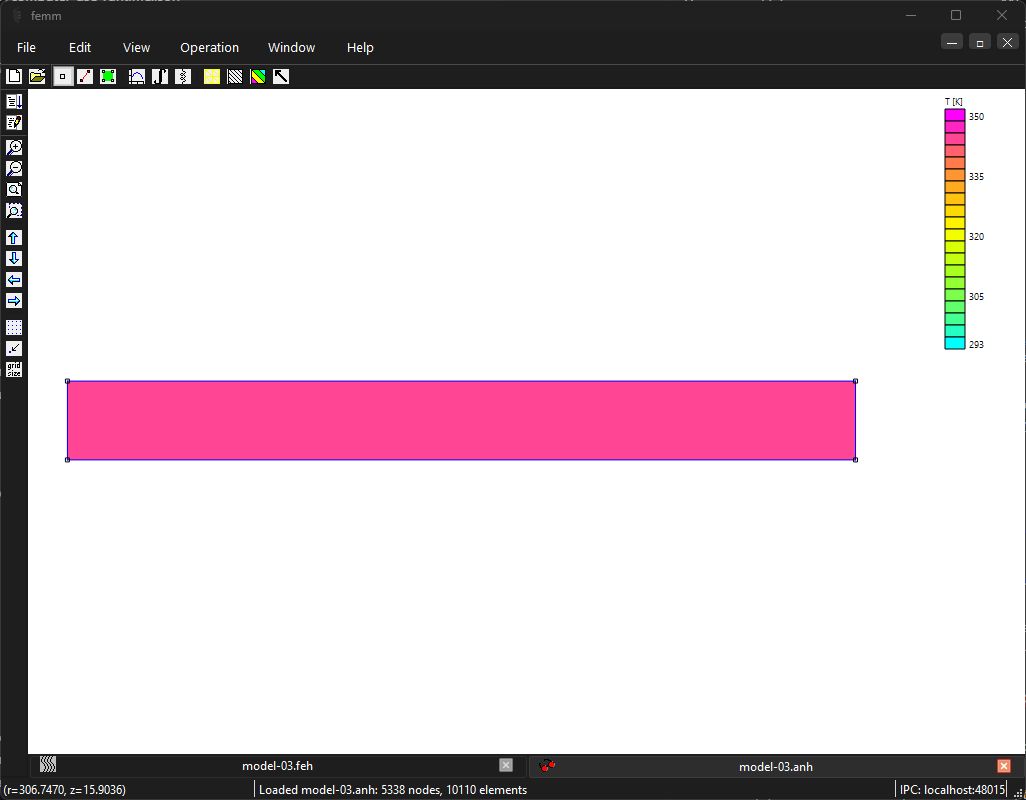Open a file using the folder icon
The width and height of the screenshot is (1026, 800).
pyautogui.click(x=37, y=77)
